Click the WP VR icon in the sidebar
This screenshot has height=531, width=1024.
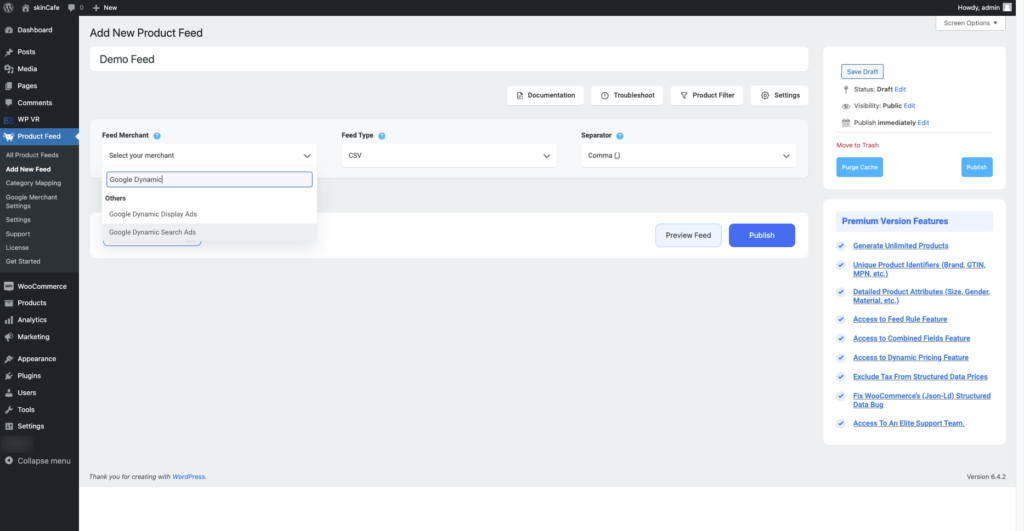click(x=8, y=120)
